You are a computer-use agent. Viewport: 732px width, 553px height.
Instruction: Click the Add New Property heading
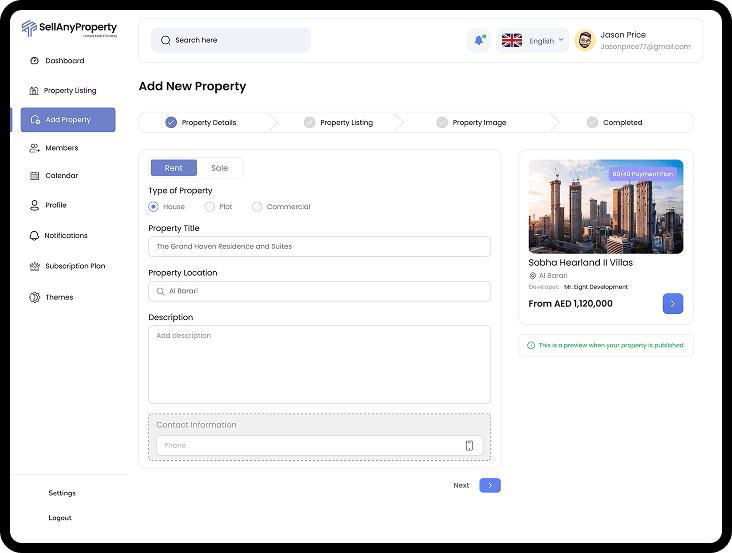pos(192,86)
